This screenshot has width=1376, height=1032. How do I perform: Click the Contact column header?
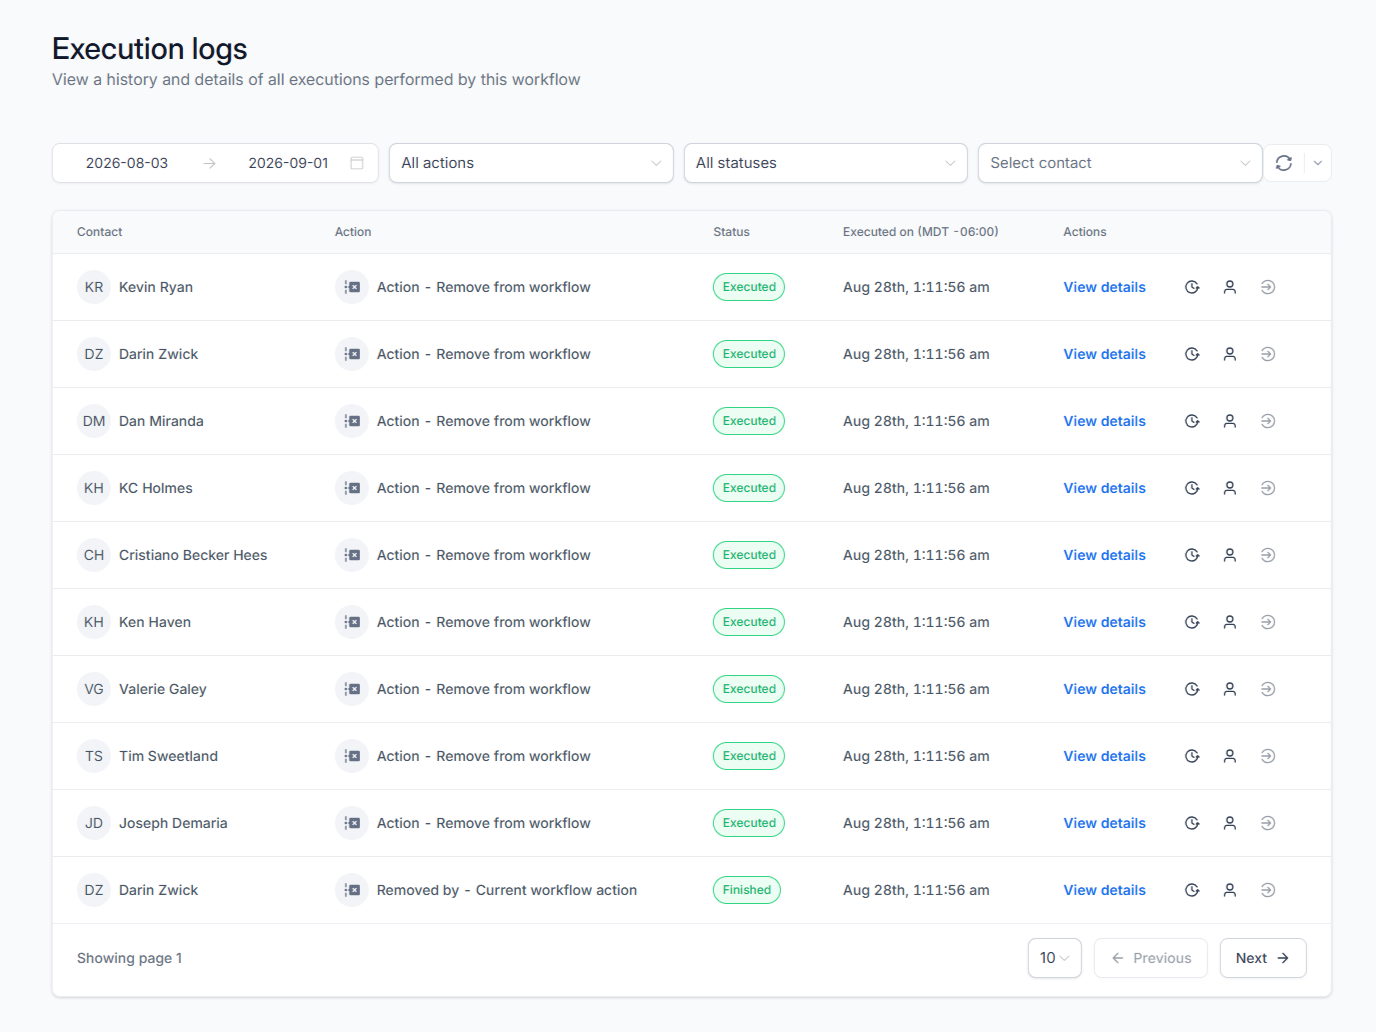pyautogui.click(x=100, y=232)
